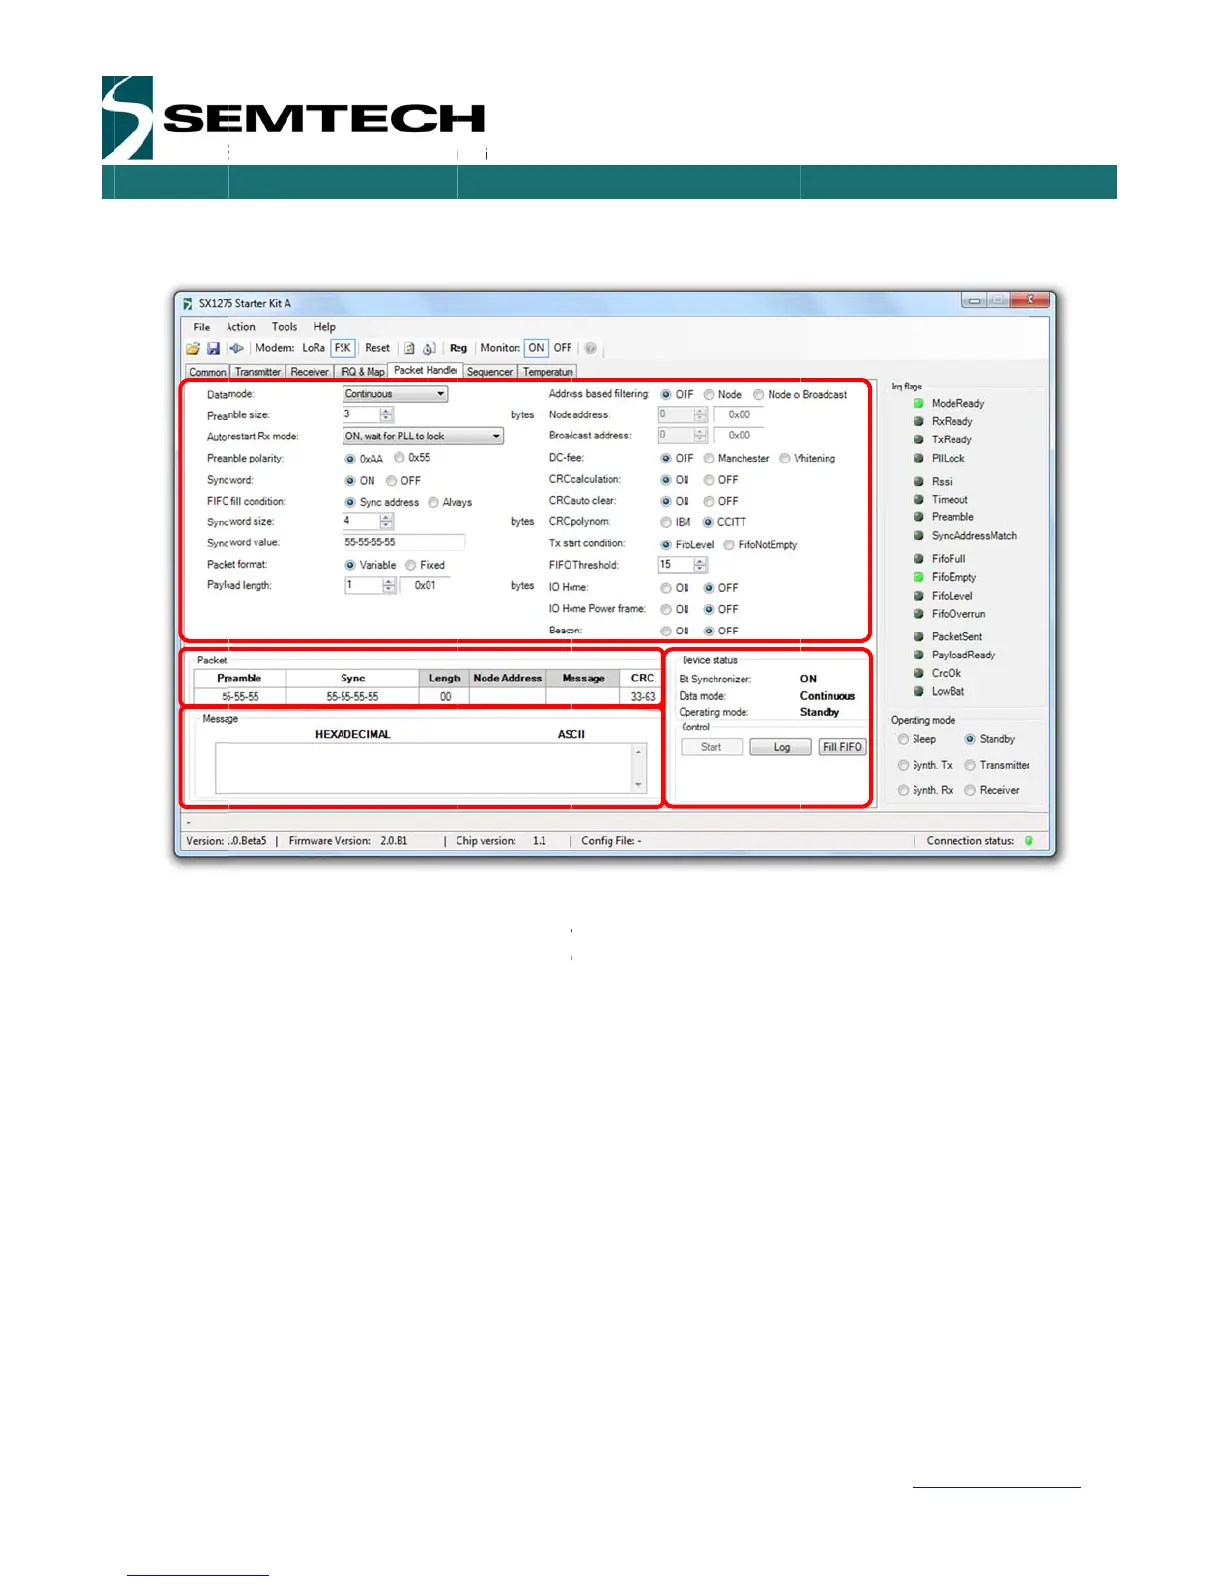Click the TxReady LED indicator
Viewport: 1224px width, 1584px height.
(x=918, y=439)
